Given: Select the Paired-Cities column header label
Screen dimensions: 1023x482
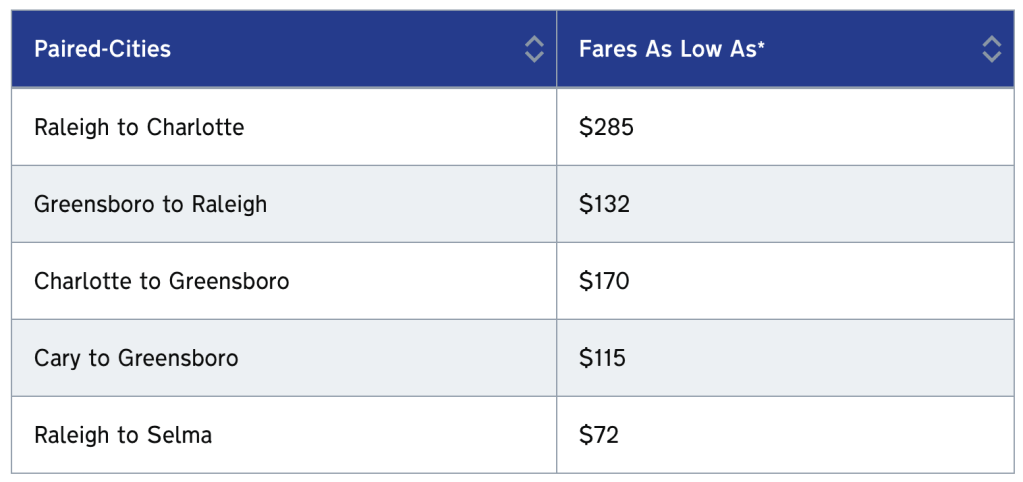Looking at the screenshot, I should 102,49.
